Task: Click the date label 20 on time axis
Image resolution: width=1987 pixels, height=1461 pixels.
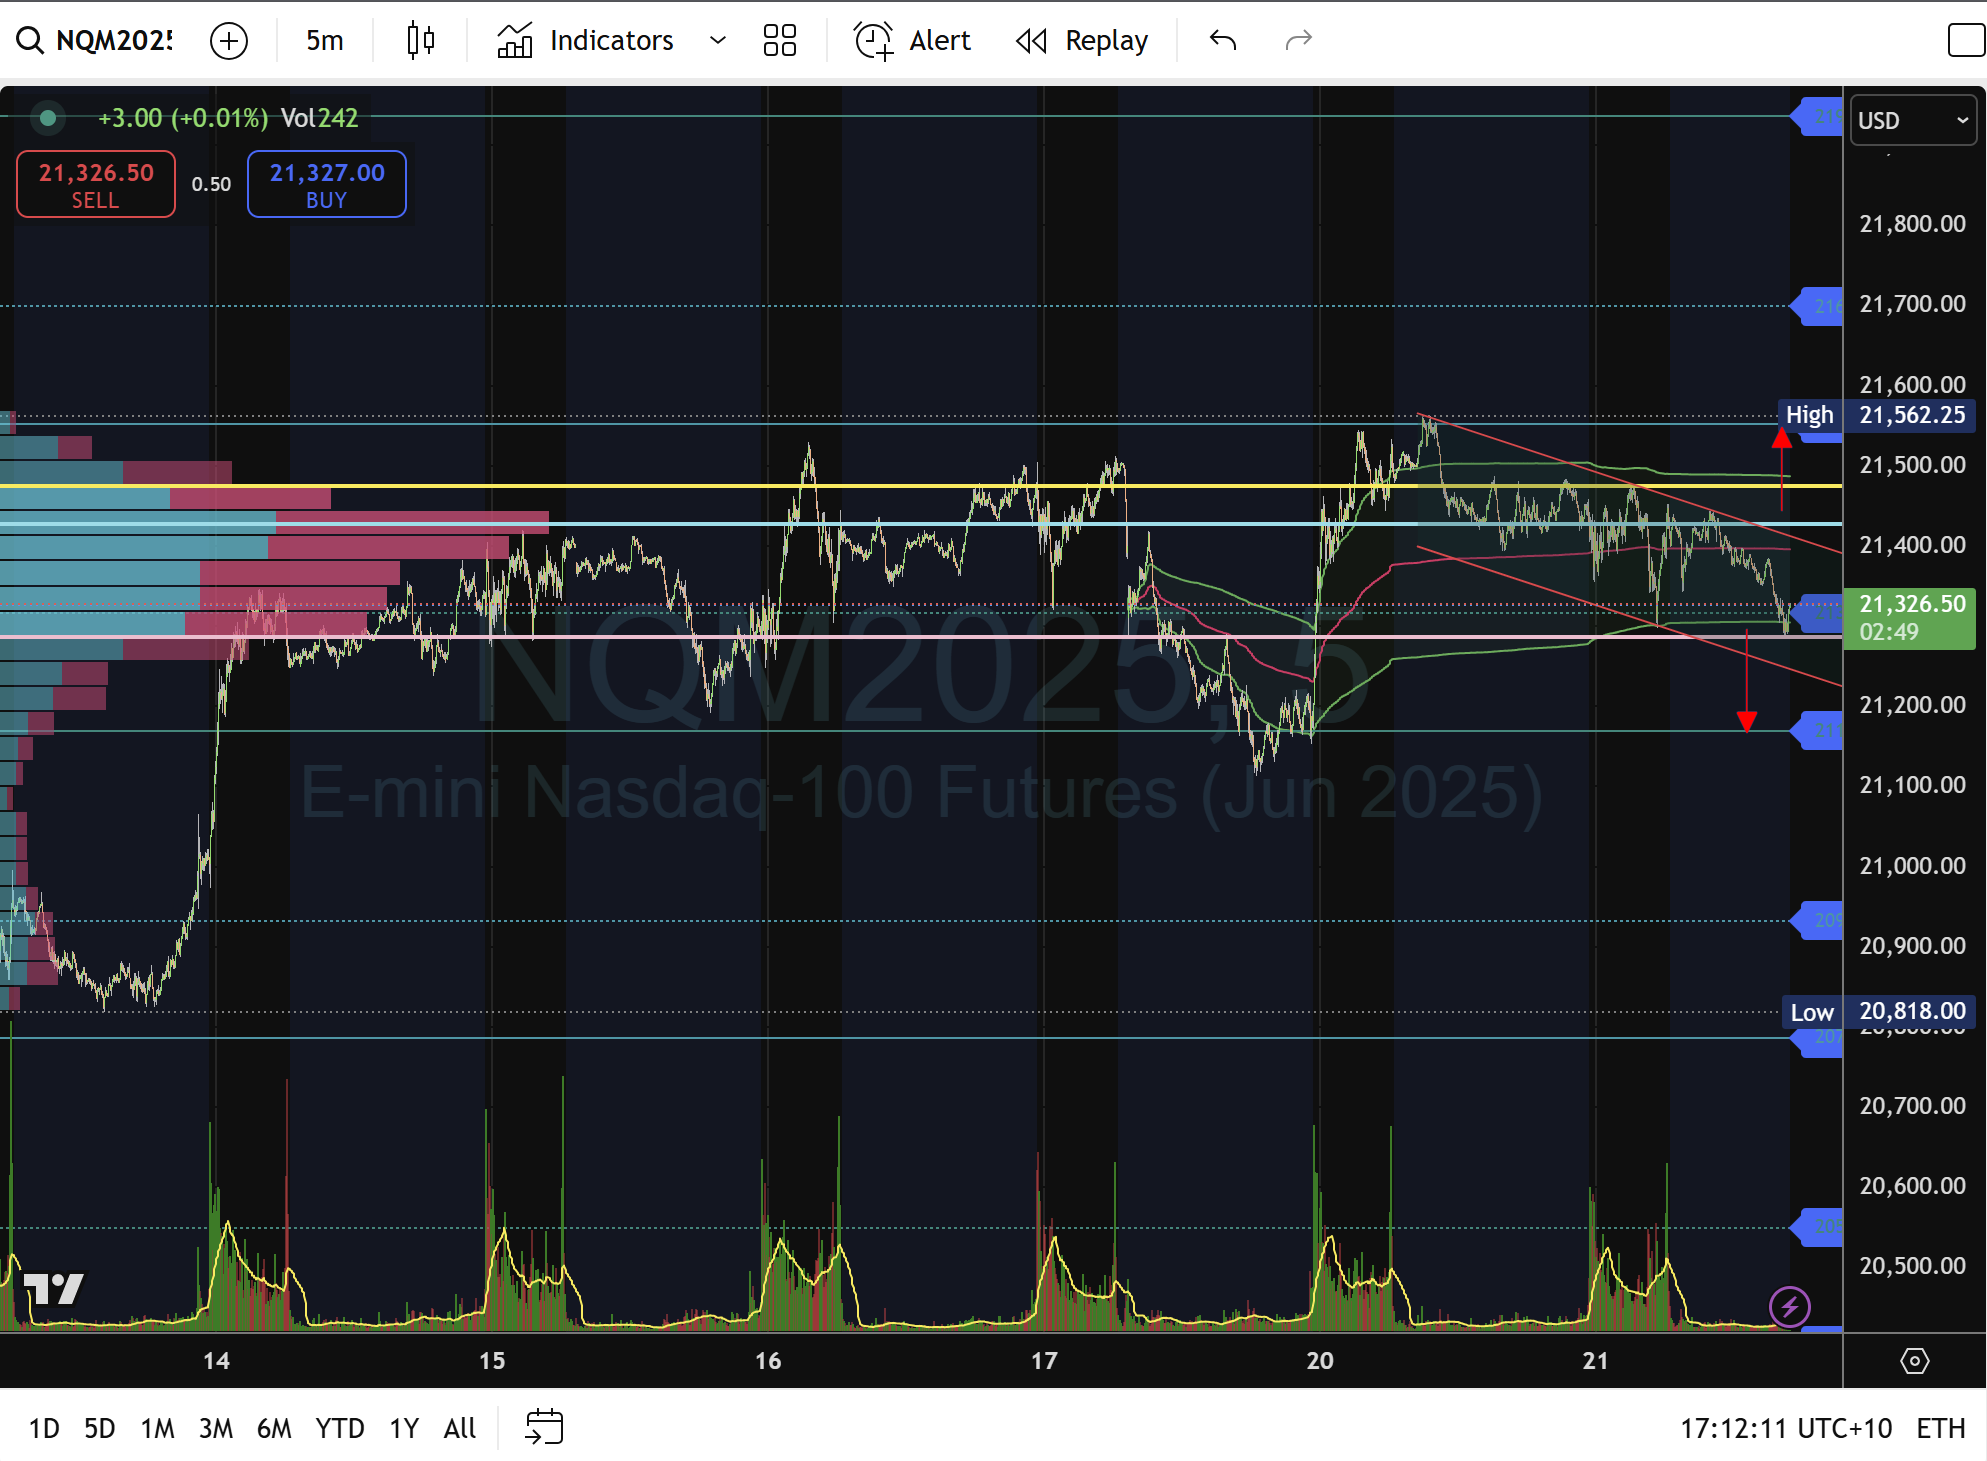Action: 1319,1361
